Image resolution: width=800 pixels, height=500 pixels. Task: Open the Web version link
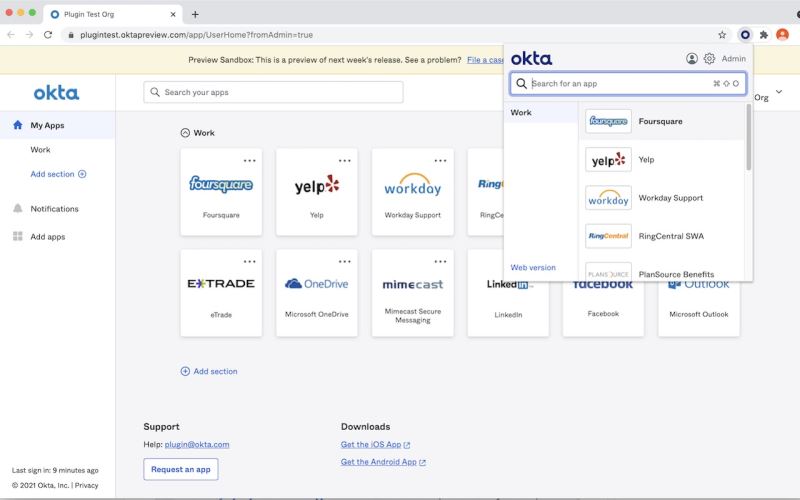[533, 267]
